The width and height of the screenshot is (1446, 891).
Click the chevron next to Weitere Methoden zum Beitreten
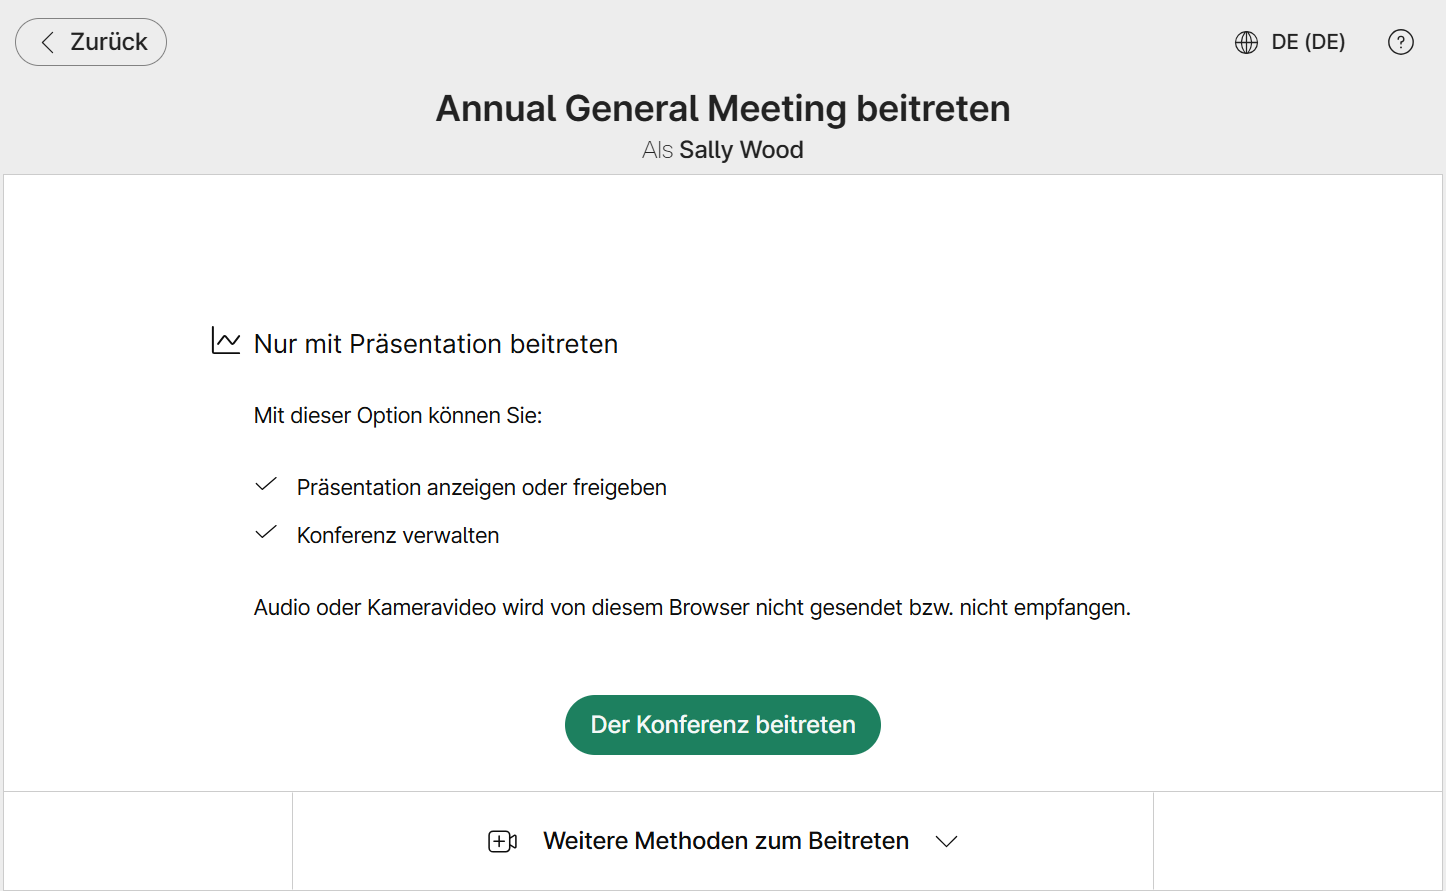[946, 842]
